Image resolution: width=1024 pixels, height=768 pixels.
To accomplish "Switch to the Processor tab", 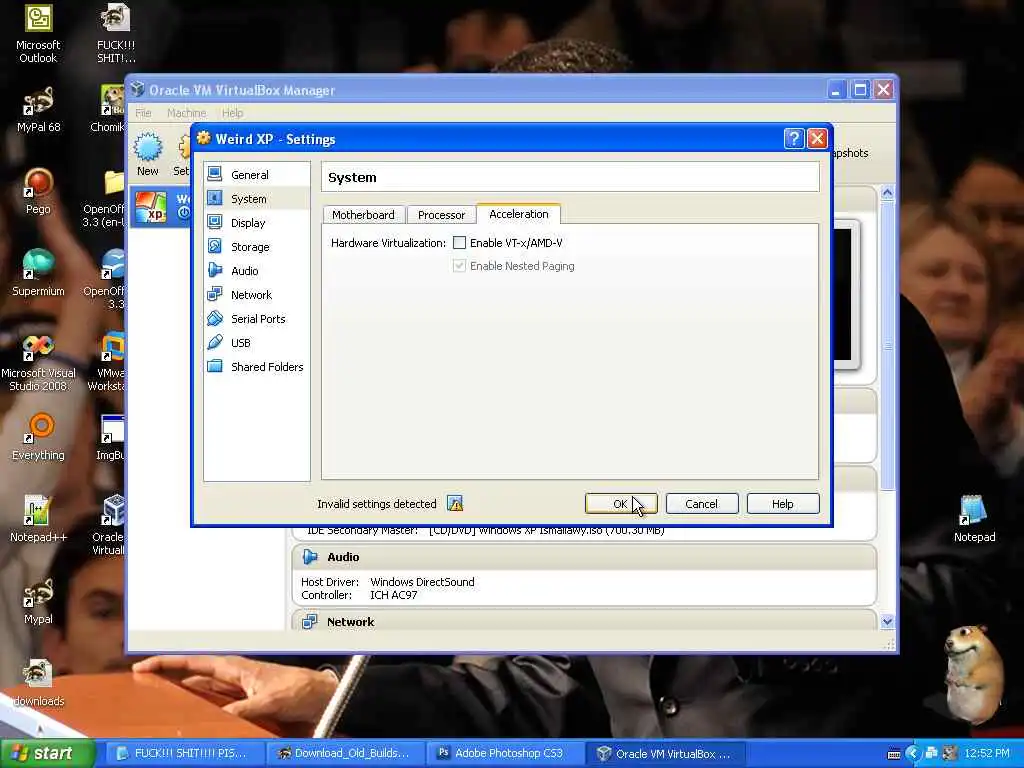I will (x=441, y=215).
